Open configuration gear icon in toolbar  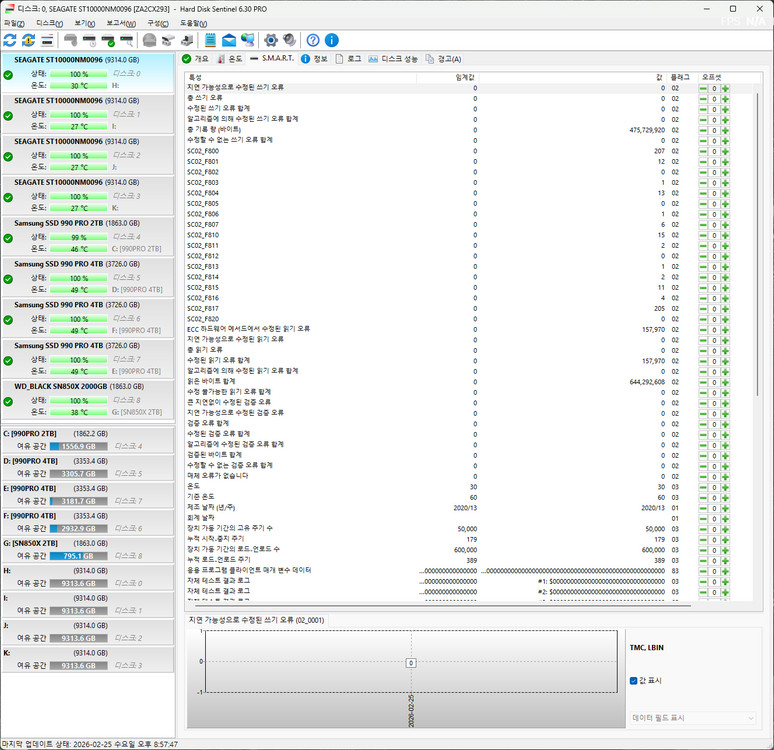tap(270, 40)
